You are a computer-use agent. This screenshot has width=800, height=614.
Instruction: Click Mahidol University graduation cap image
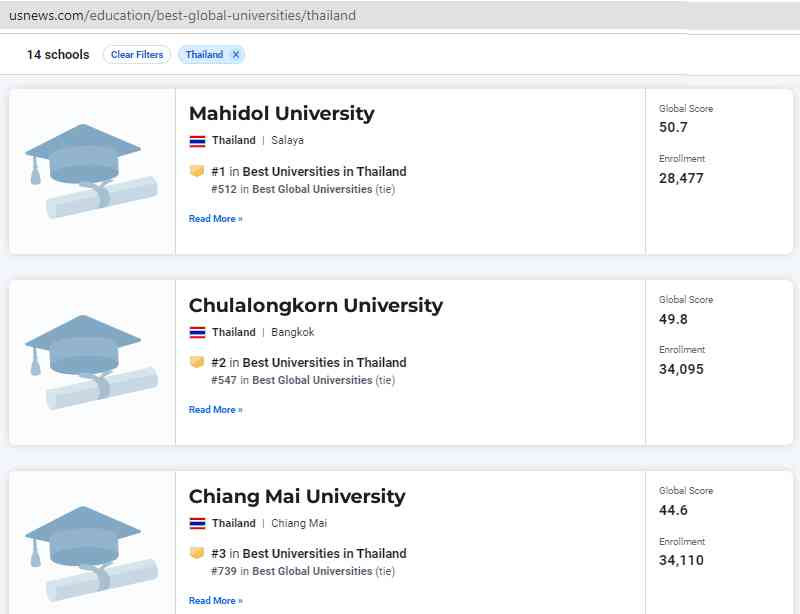tap(91, 170)
